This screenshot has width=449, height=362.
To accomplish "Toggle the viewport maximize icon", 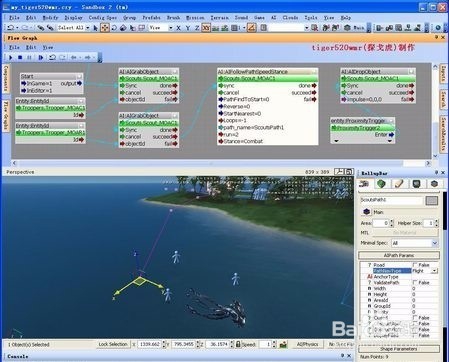I will tap(349, 172).
